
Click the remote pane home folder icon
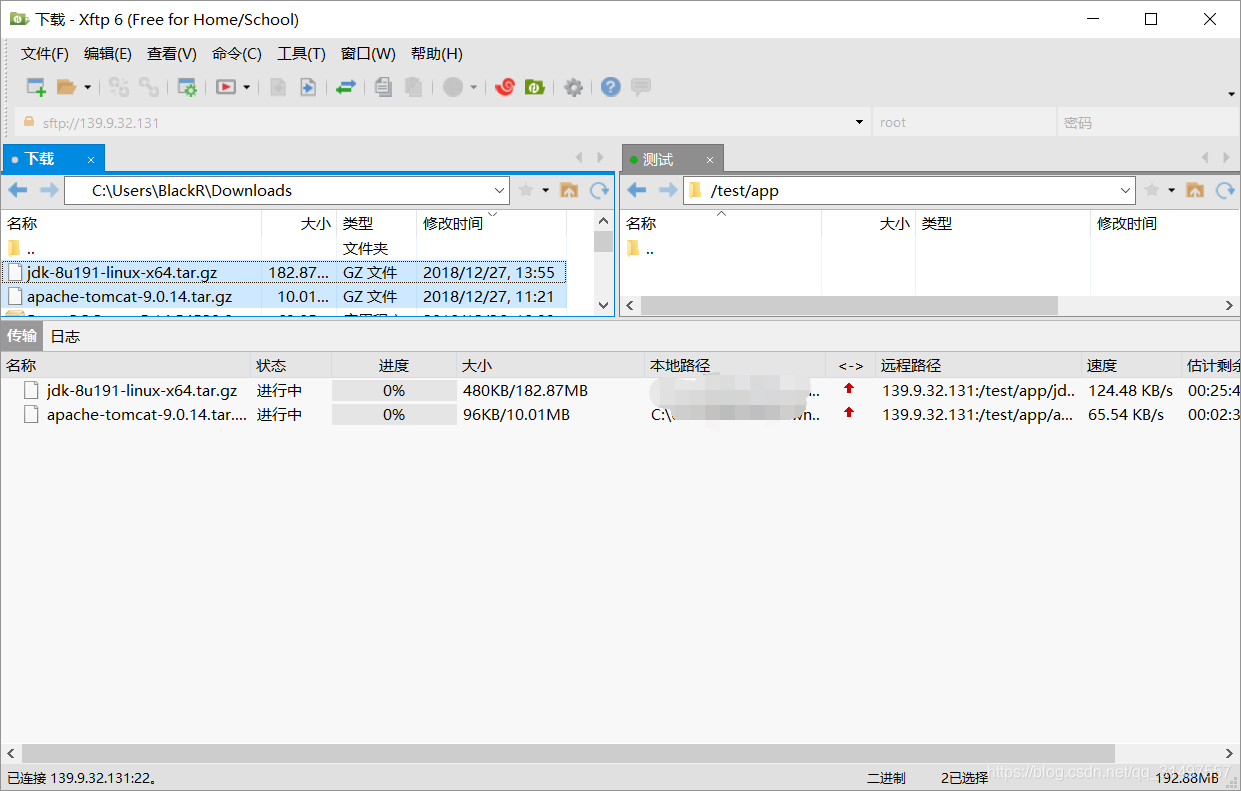(1195, 190)
